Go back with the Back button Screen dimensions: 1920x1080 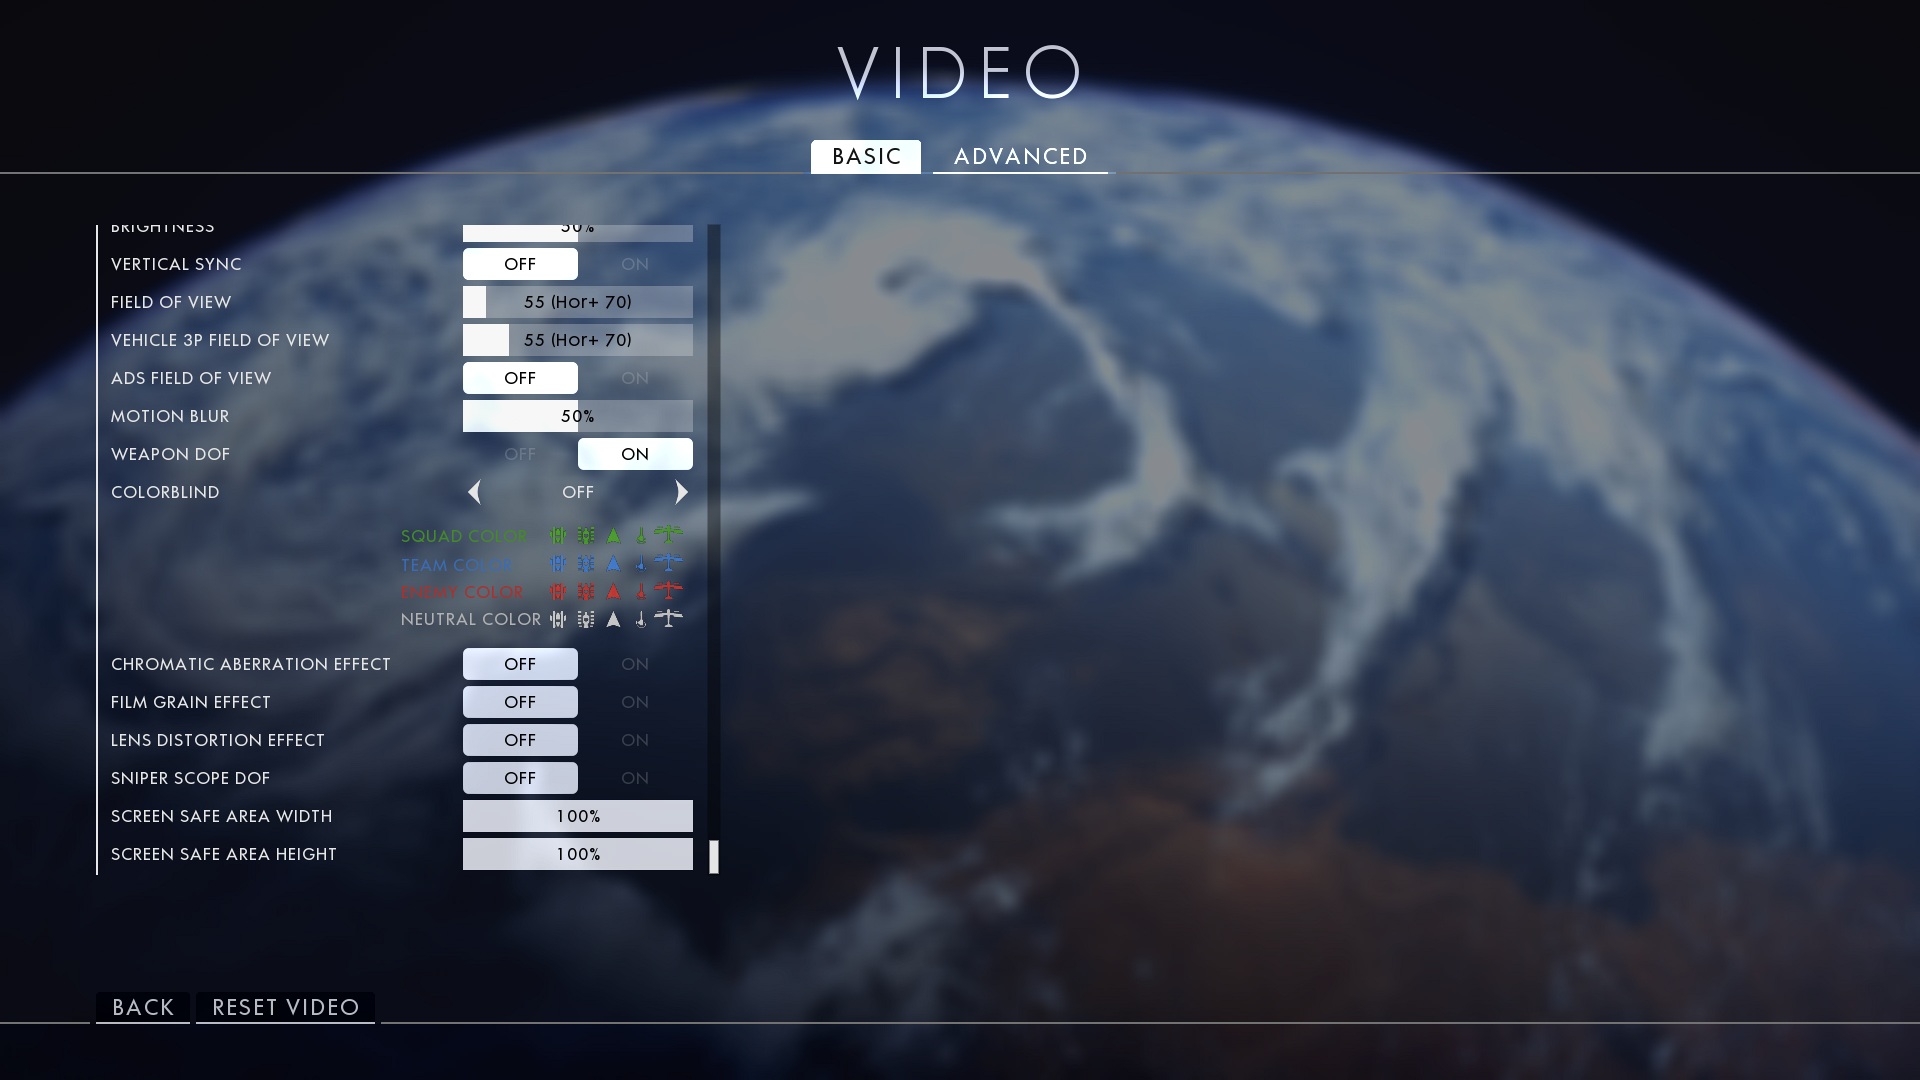(143, 1007)
